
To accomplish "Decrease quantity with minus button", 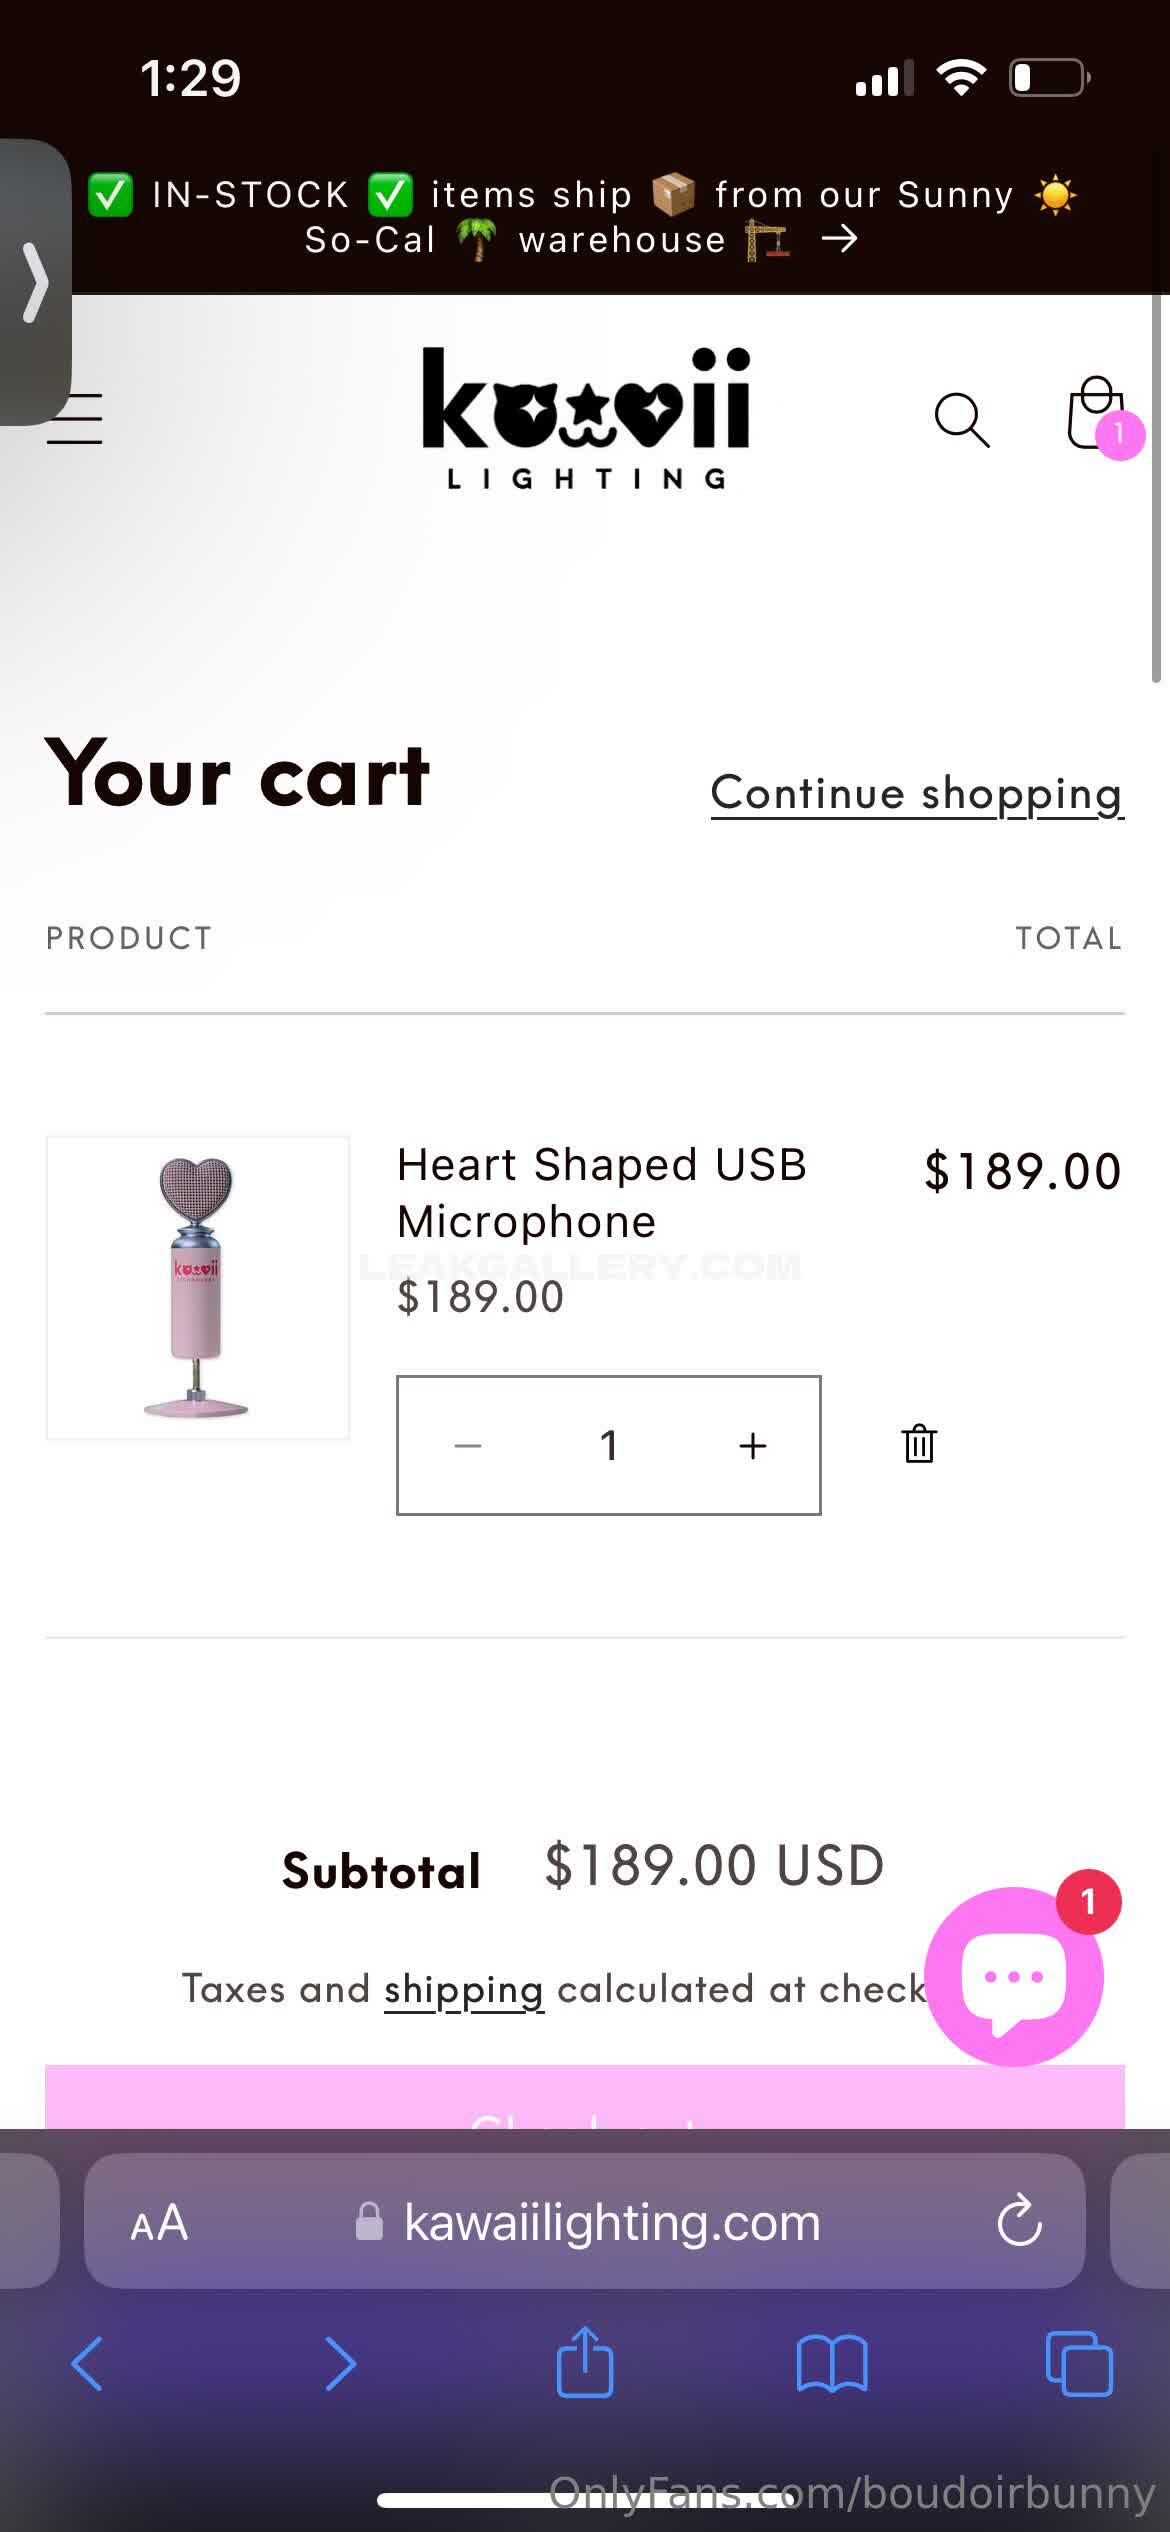I will click(468, 1445).
